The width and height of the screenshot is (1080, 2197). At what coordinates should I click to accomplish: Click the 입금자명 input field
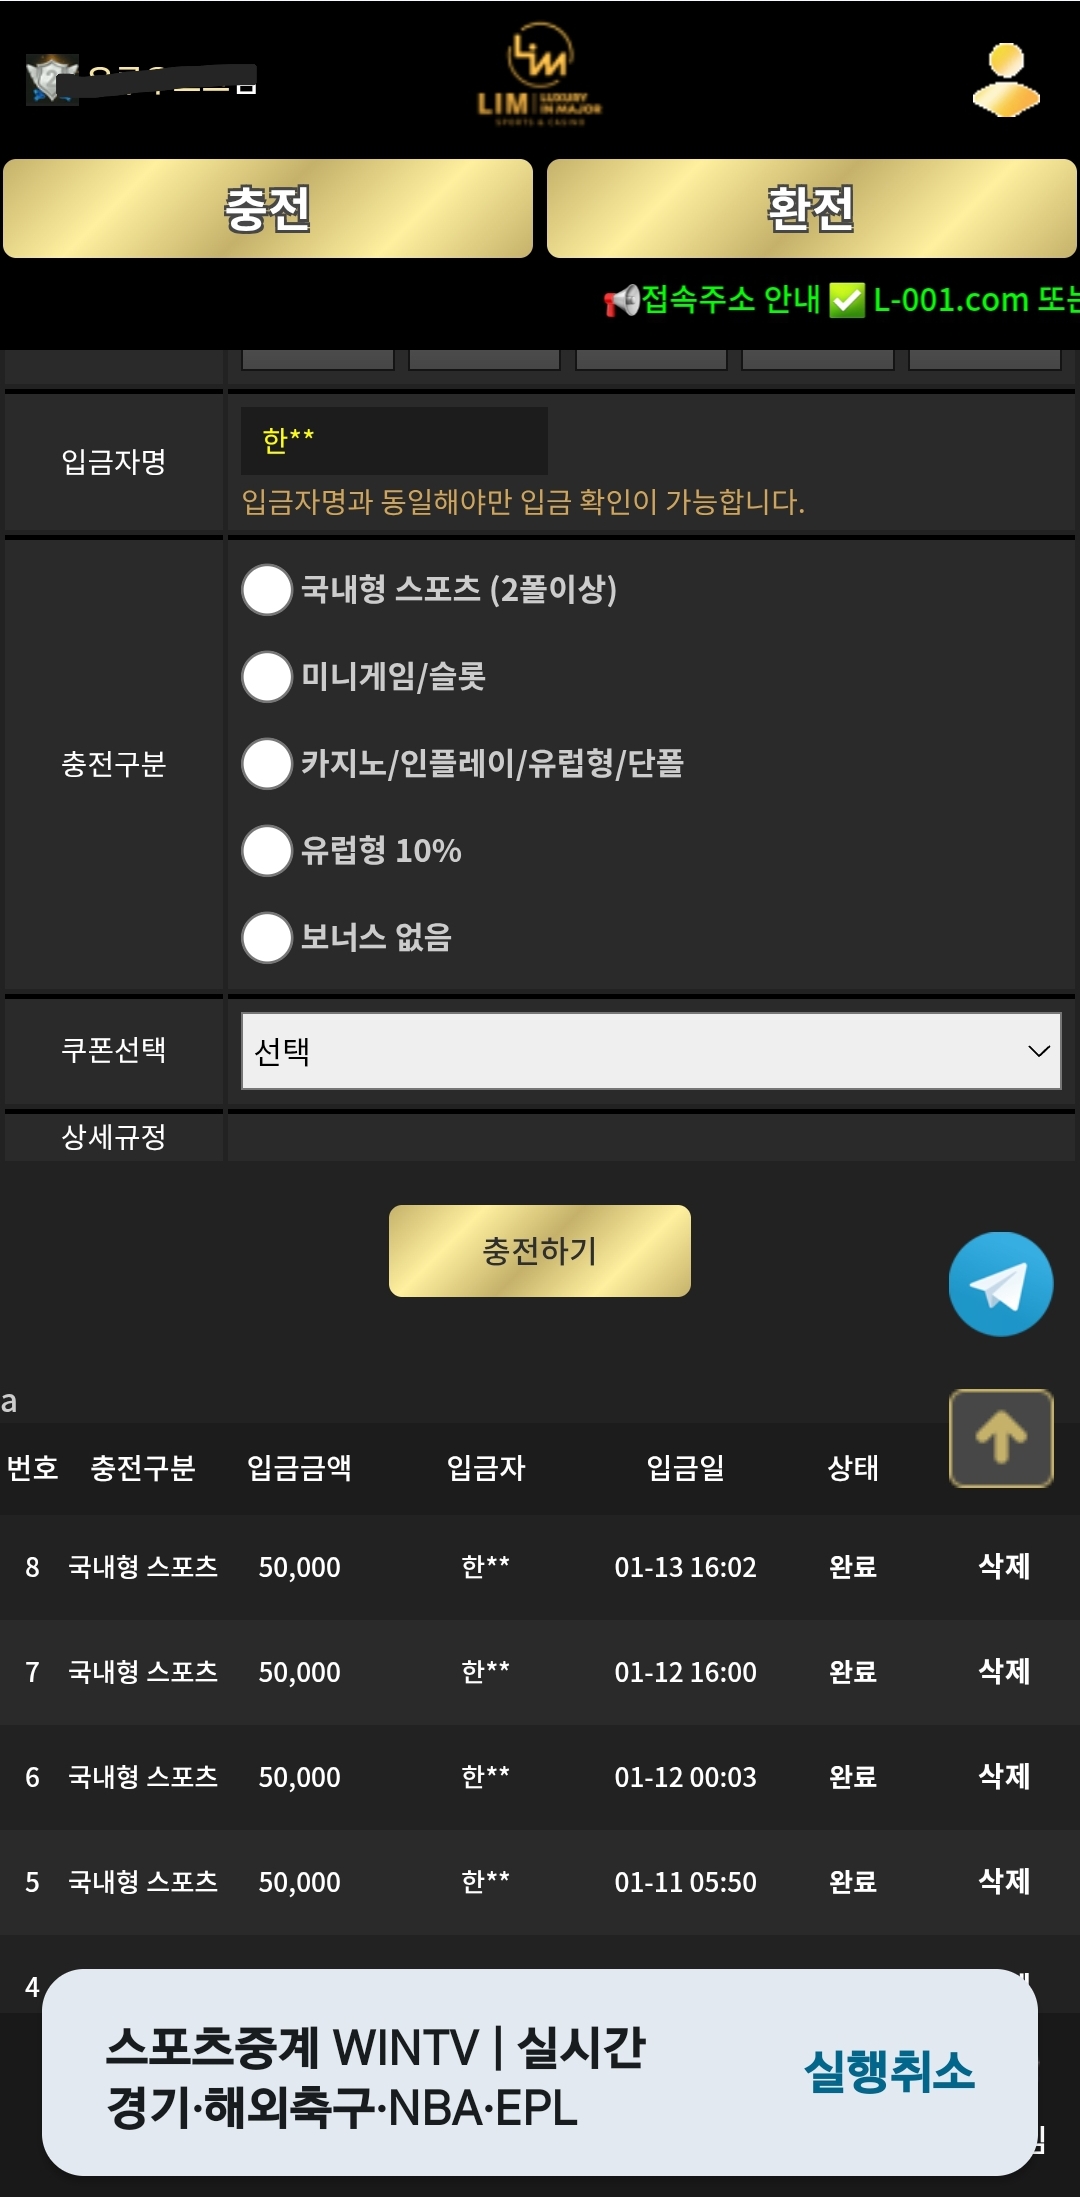pyautogui.click(x=394, y=441)
